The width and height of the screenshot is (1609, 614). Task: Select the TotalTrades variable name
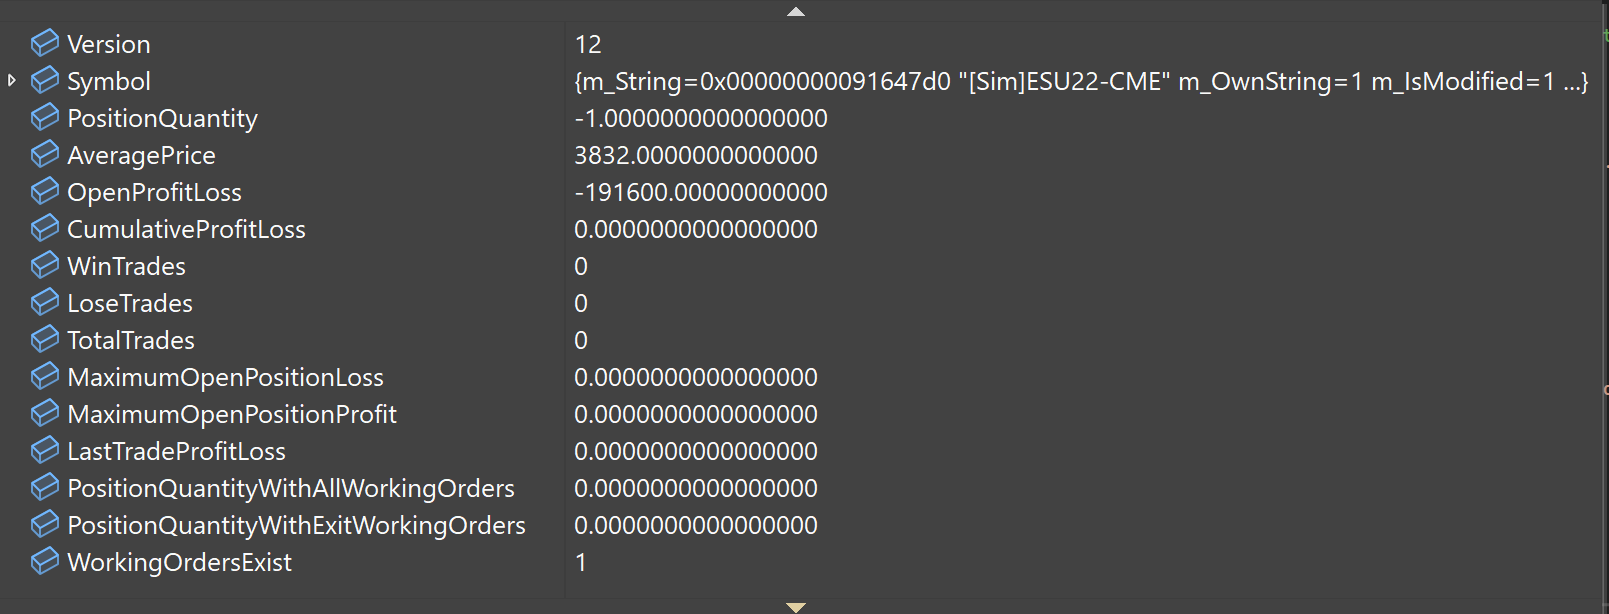(131, 340)
